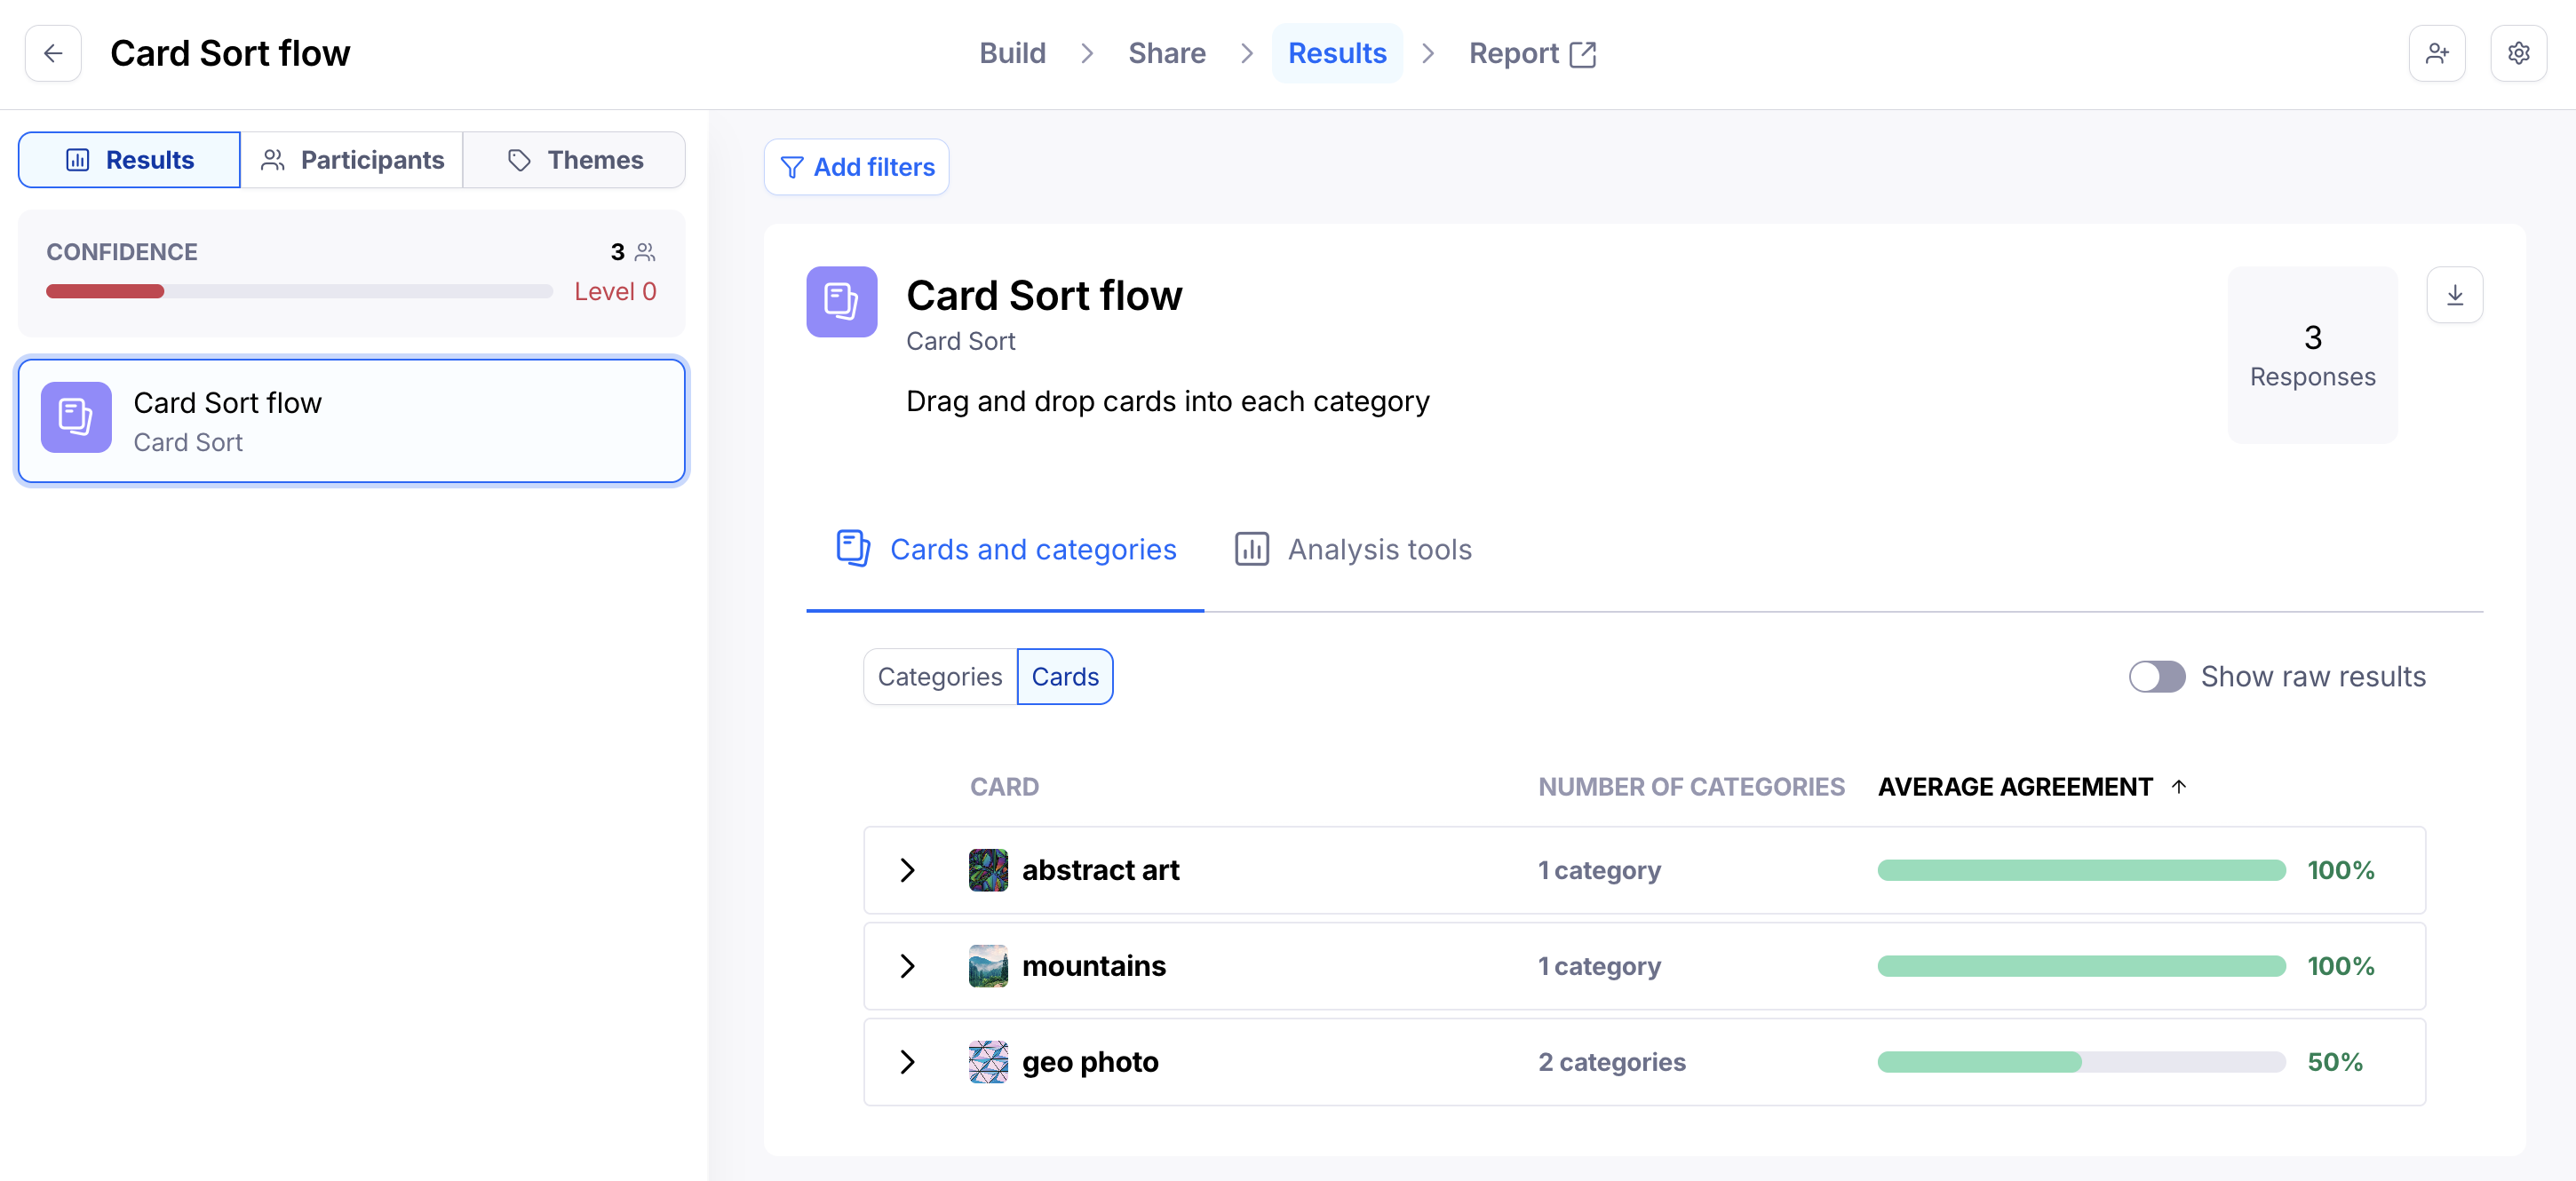Click the abstract art card thumbnail

(987, 870)
